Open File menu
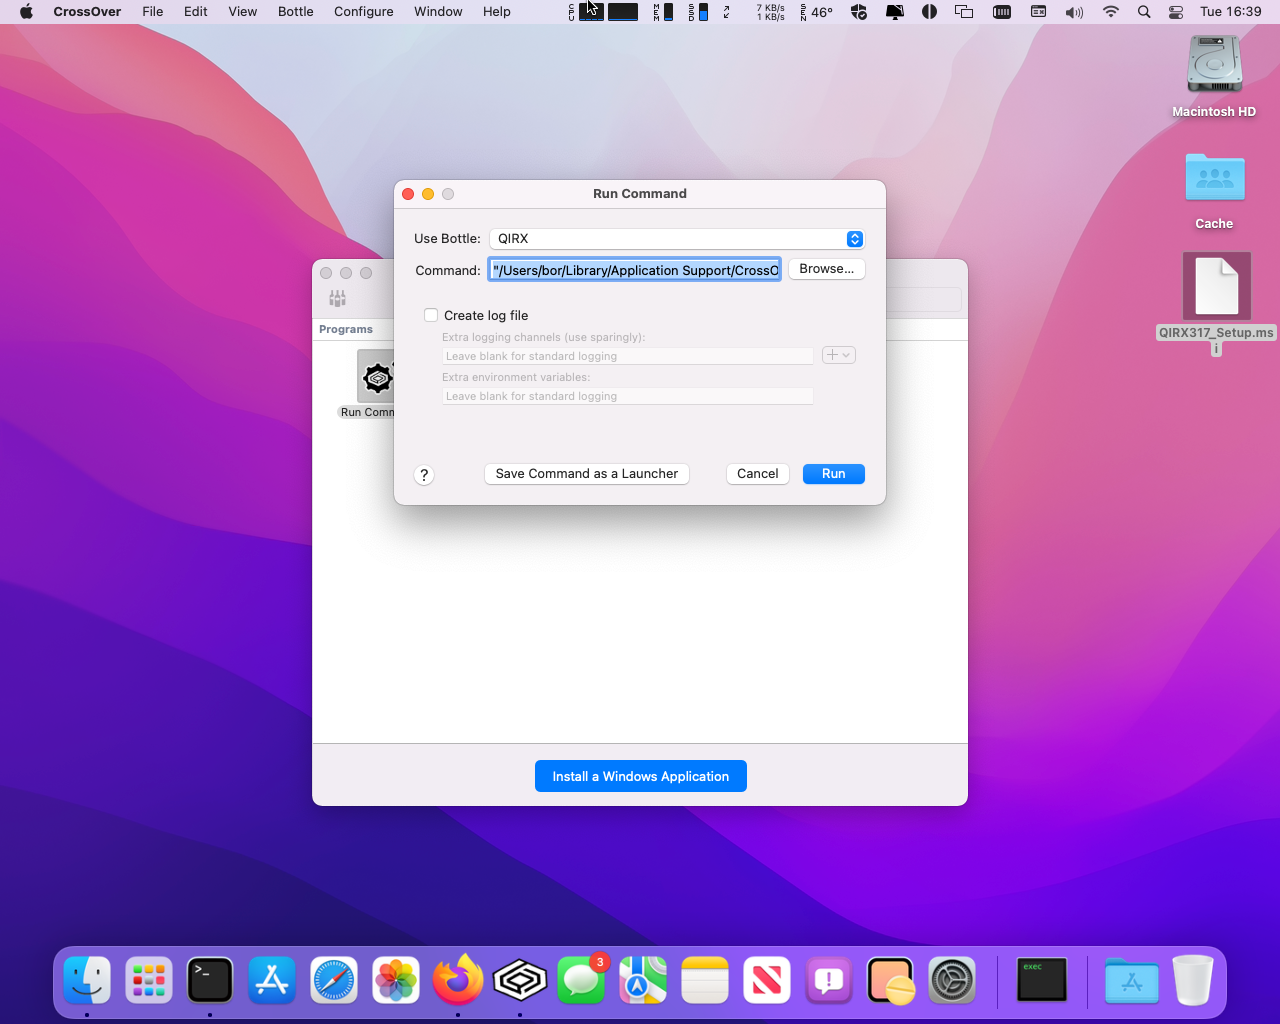Screen dimensions: 1280x1024 click(x=153, y=12)
